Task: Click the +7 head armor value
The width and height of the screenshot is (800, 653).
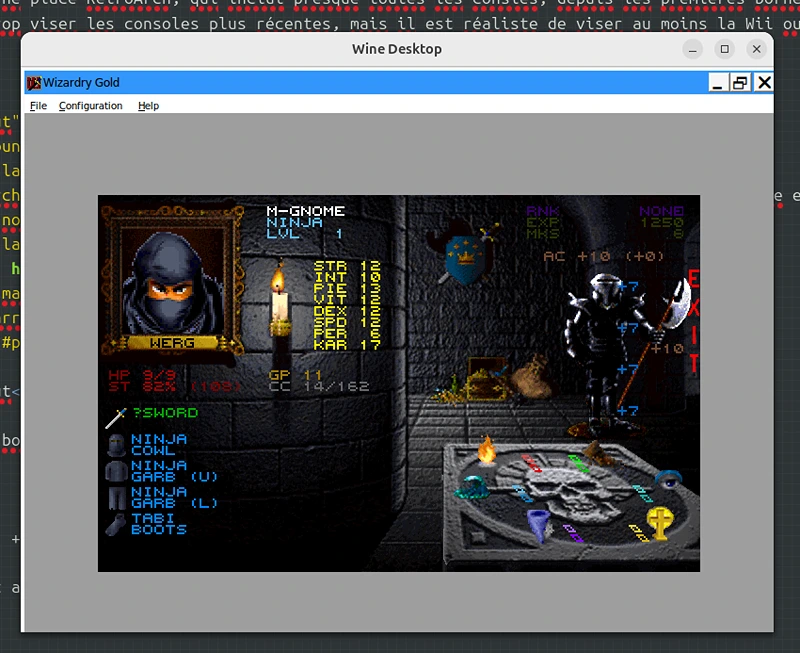Action: point(628,287)
